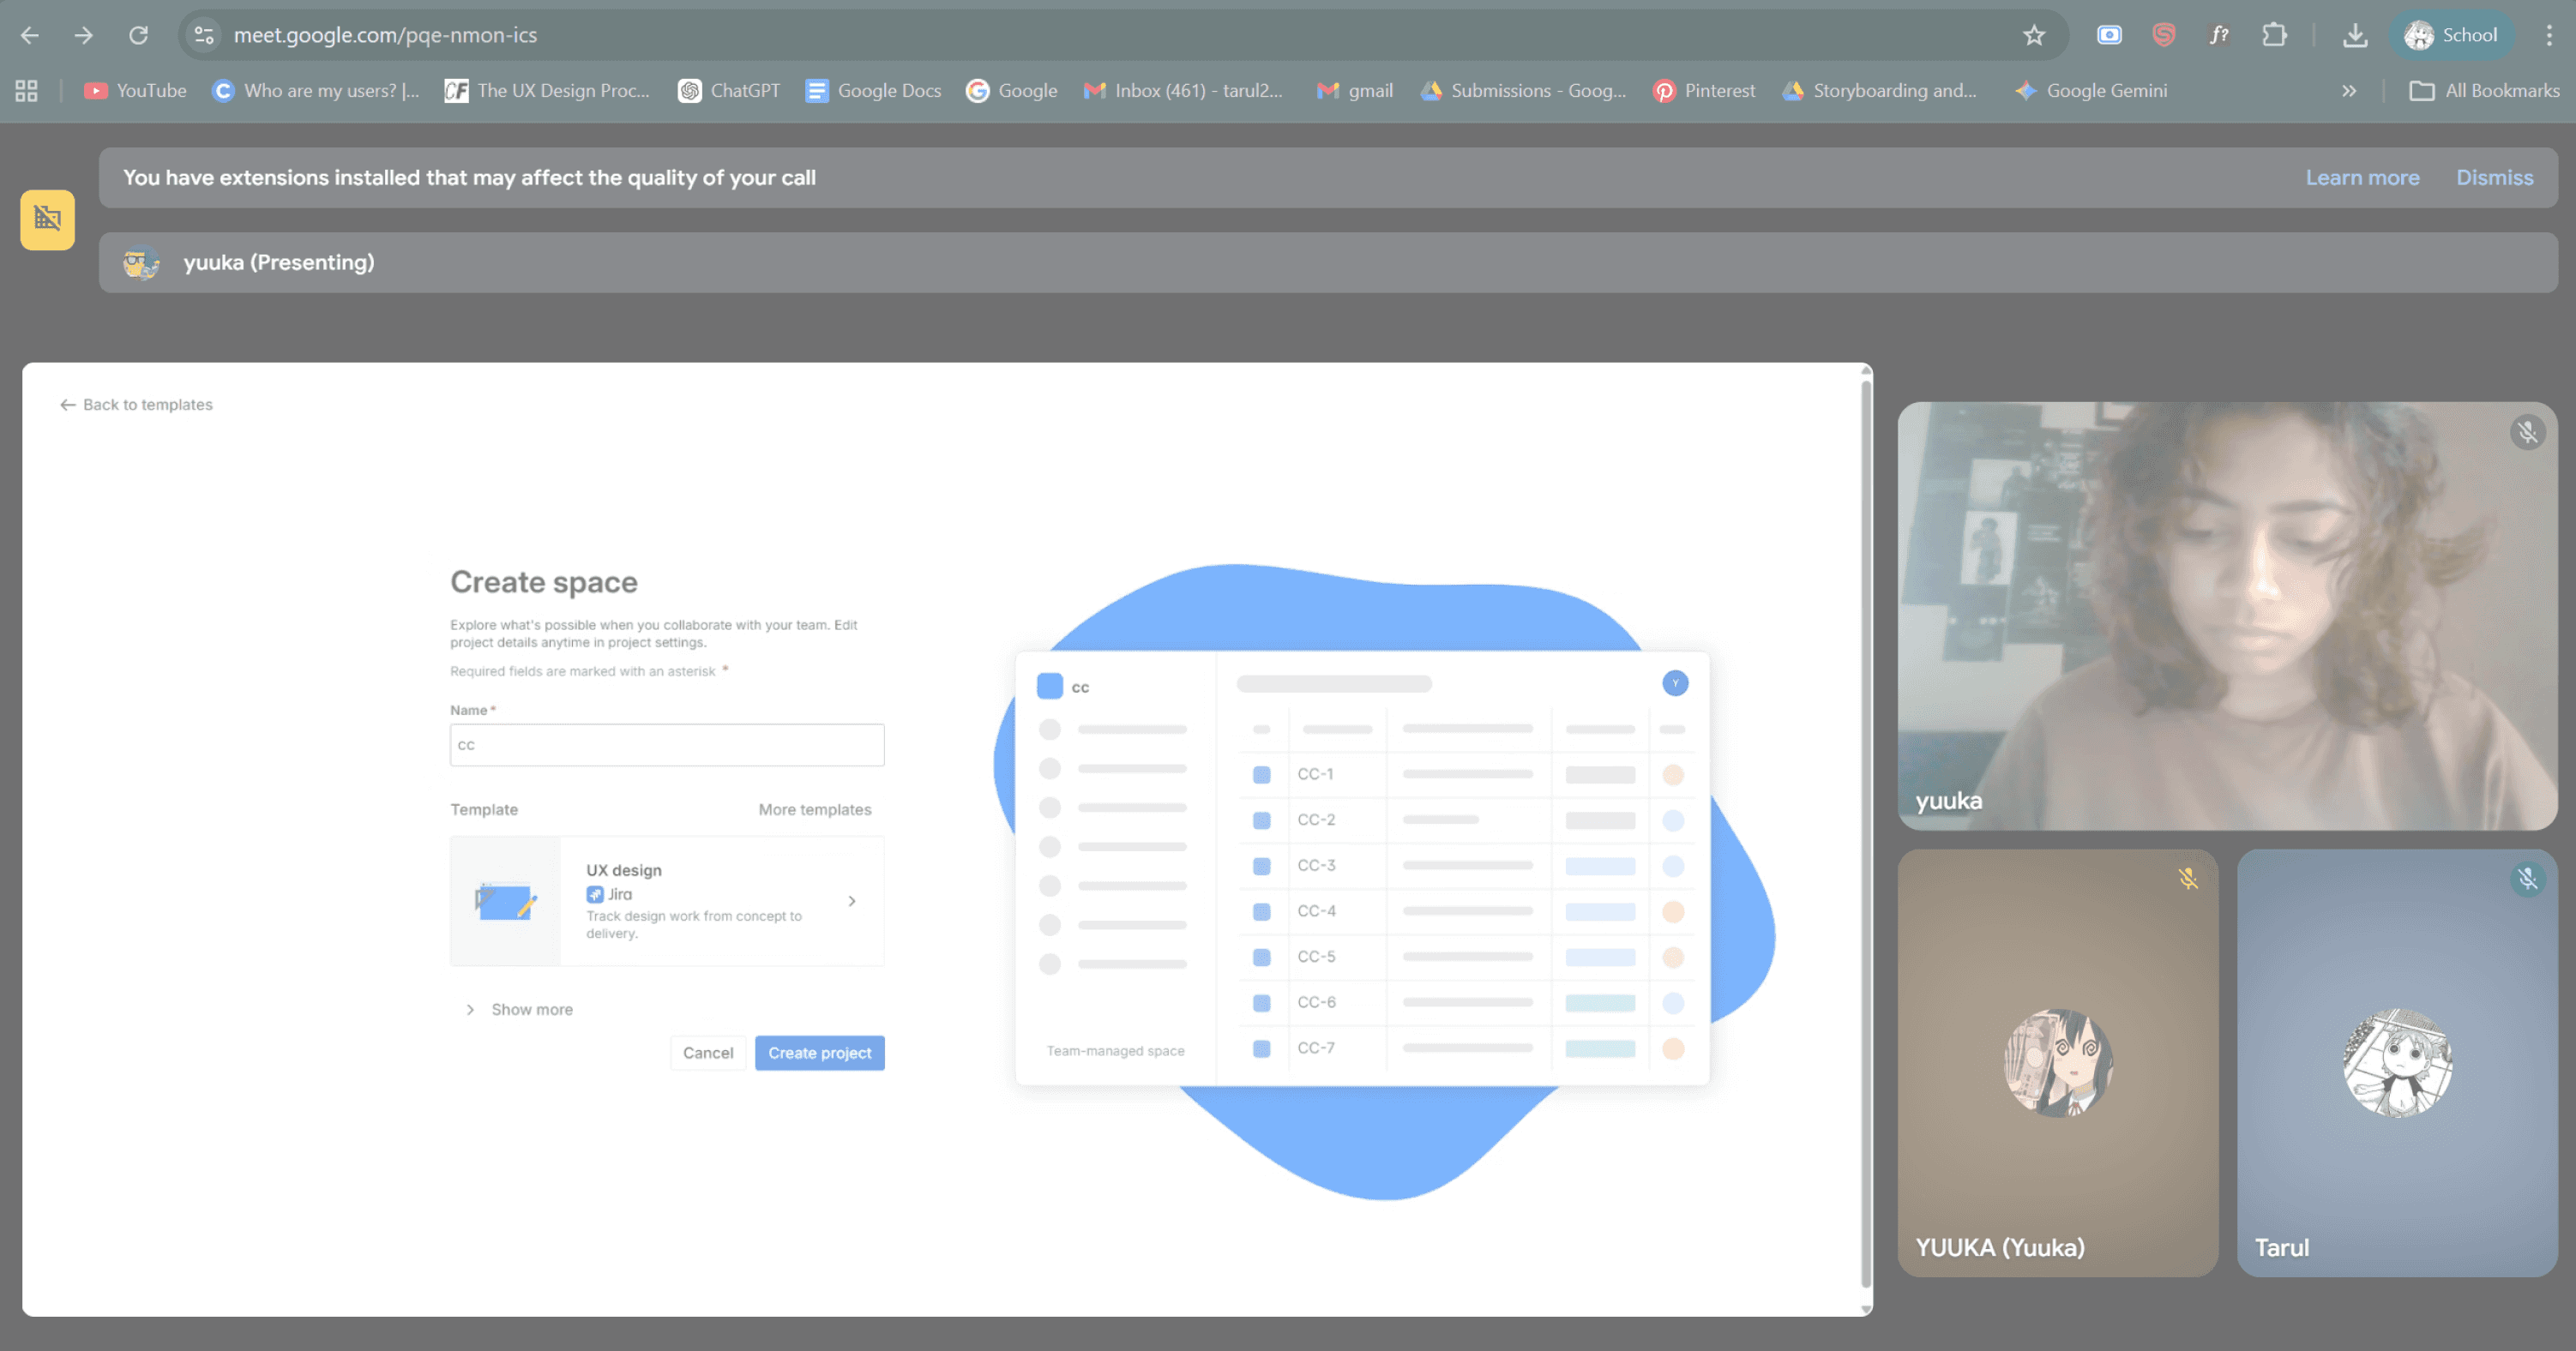Bookmark this page with star icon
The width and height of the screenshot is (2576, 1351).
tap(2033, 36)
